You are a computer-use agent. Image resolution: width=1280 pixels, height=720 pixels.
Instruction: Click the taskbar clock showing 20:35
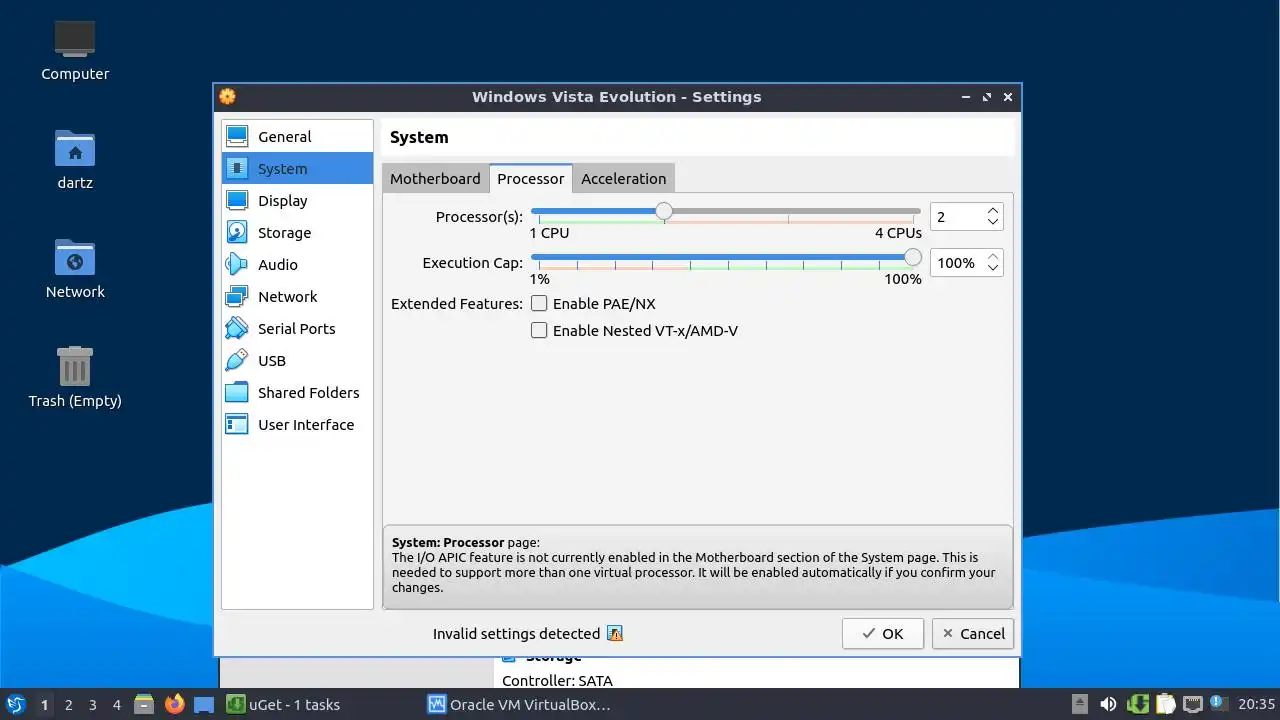tap(1257, 704)
